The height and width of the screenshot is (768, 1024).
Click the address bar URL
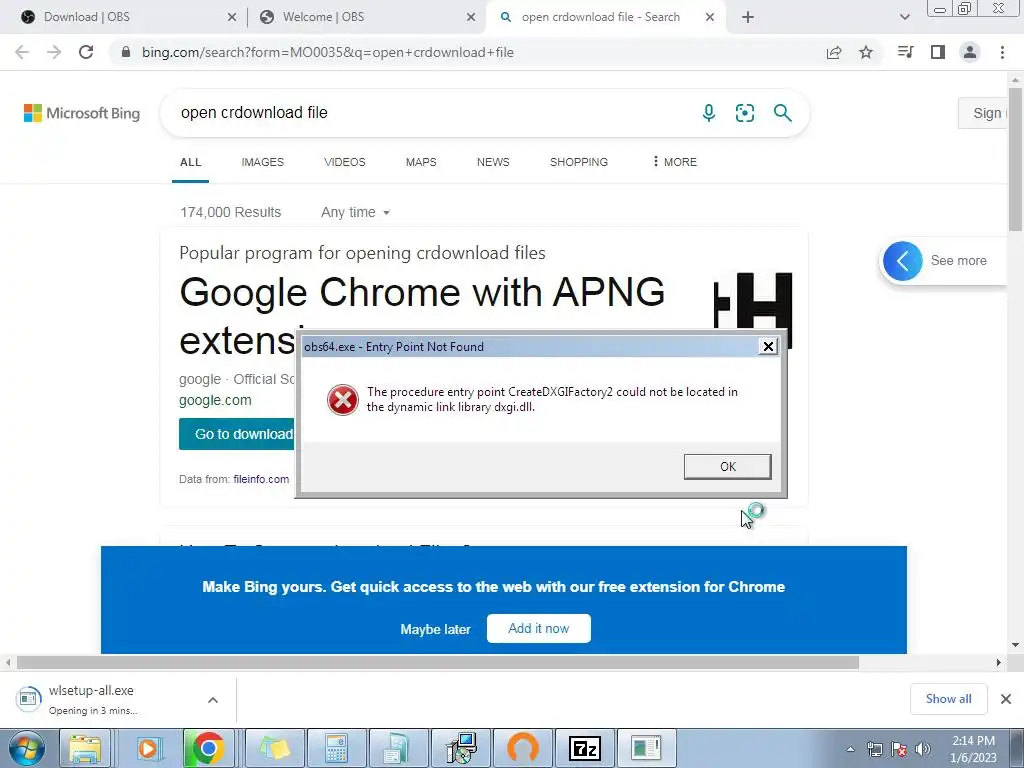click(x=328, y=52)
